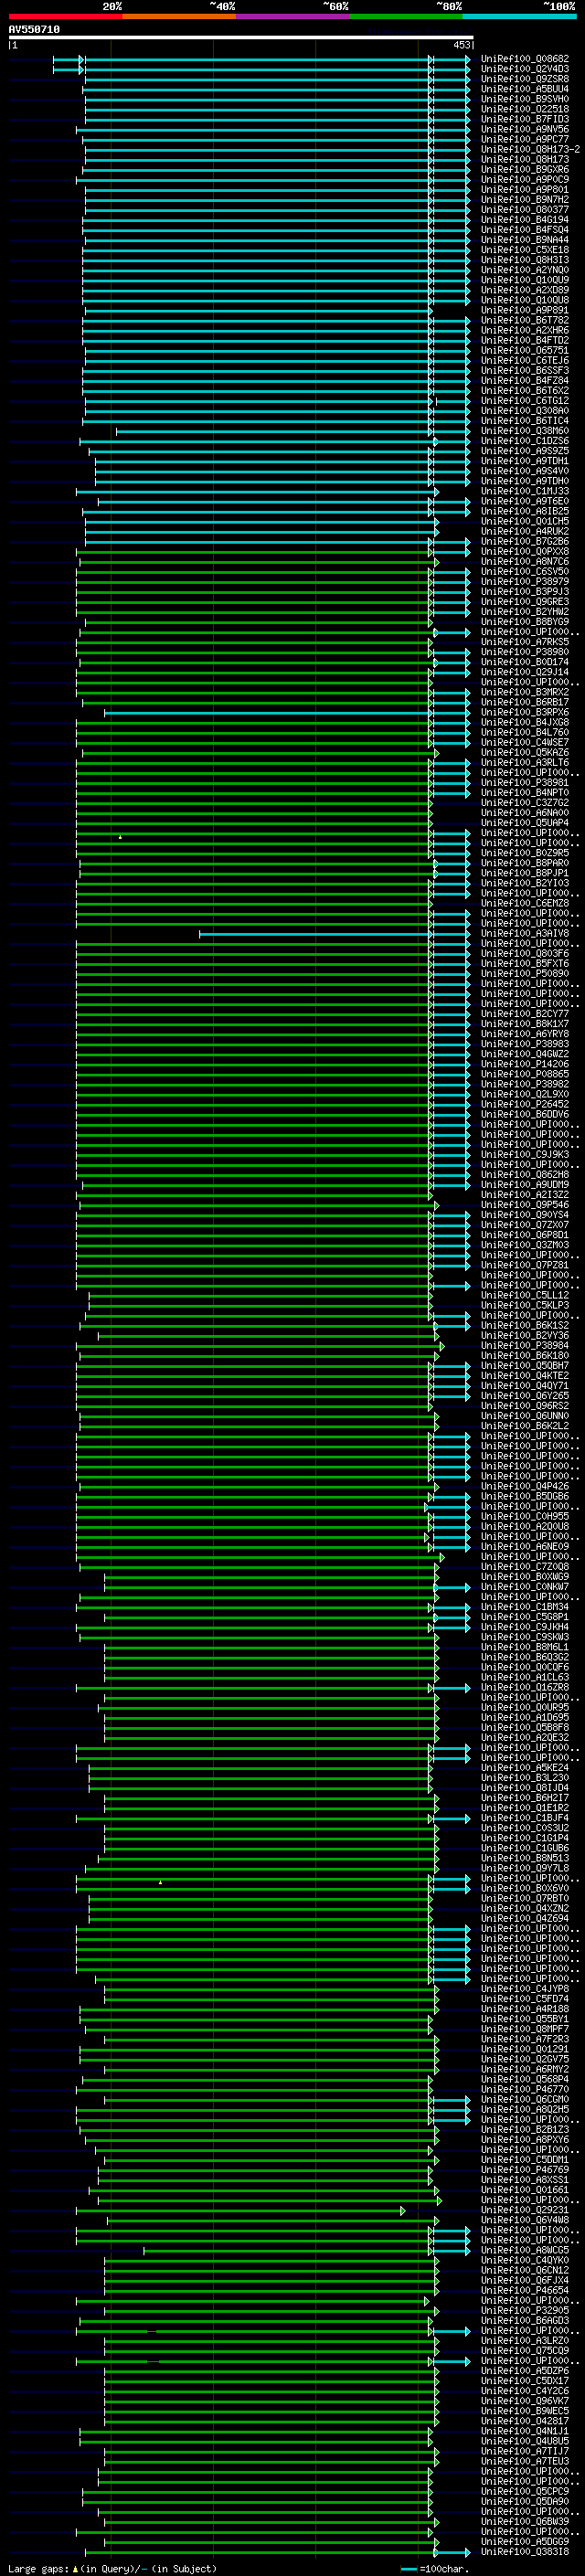585x2576 pixels.
Task: Click the green 60–80% identity color bar
Action: pyautogui.click(x=406, y=16)
